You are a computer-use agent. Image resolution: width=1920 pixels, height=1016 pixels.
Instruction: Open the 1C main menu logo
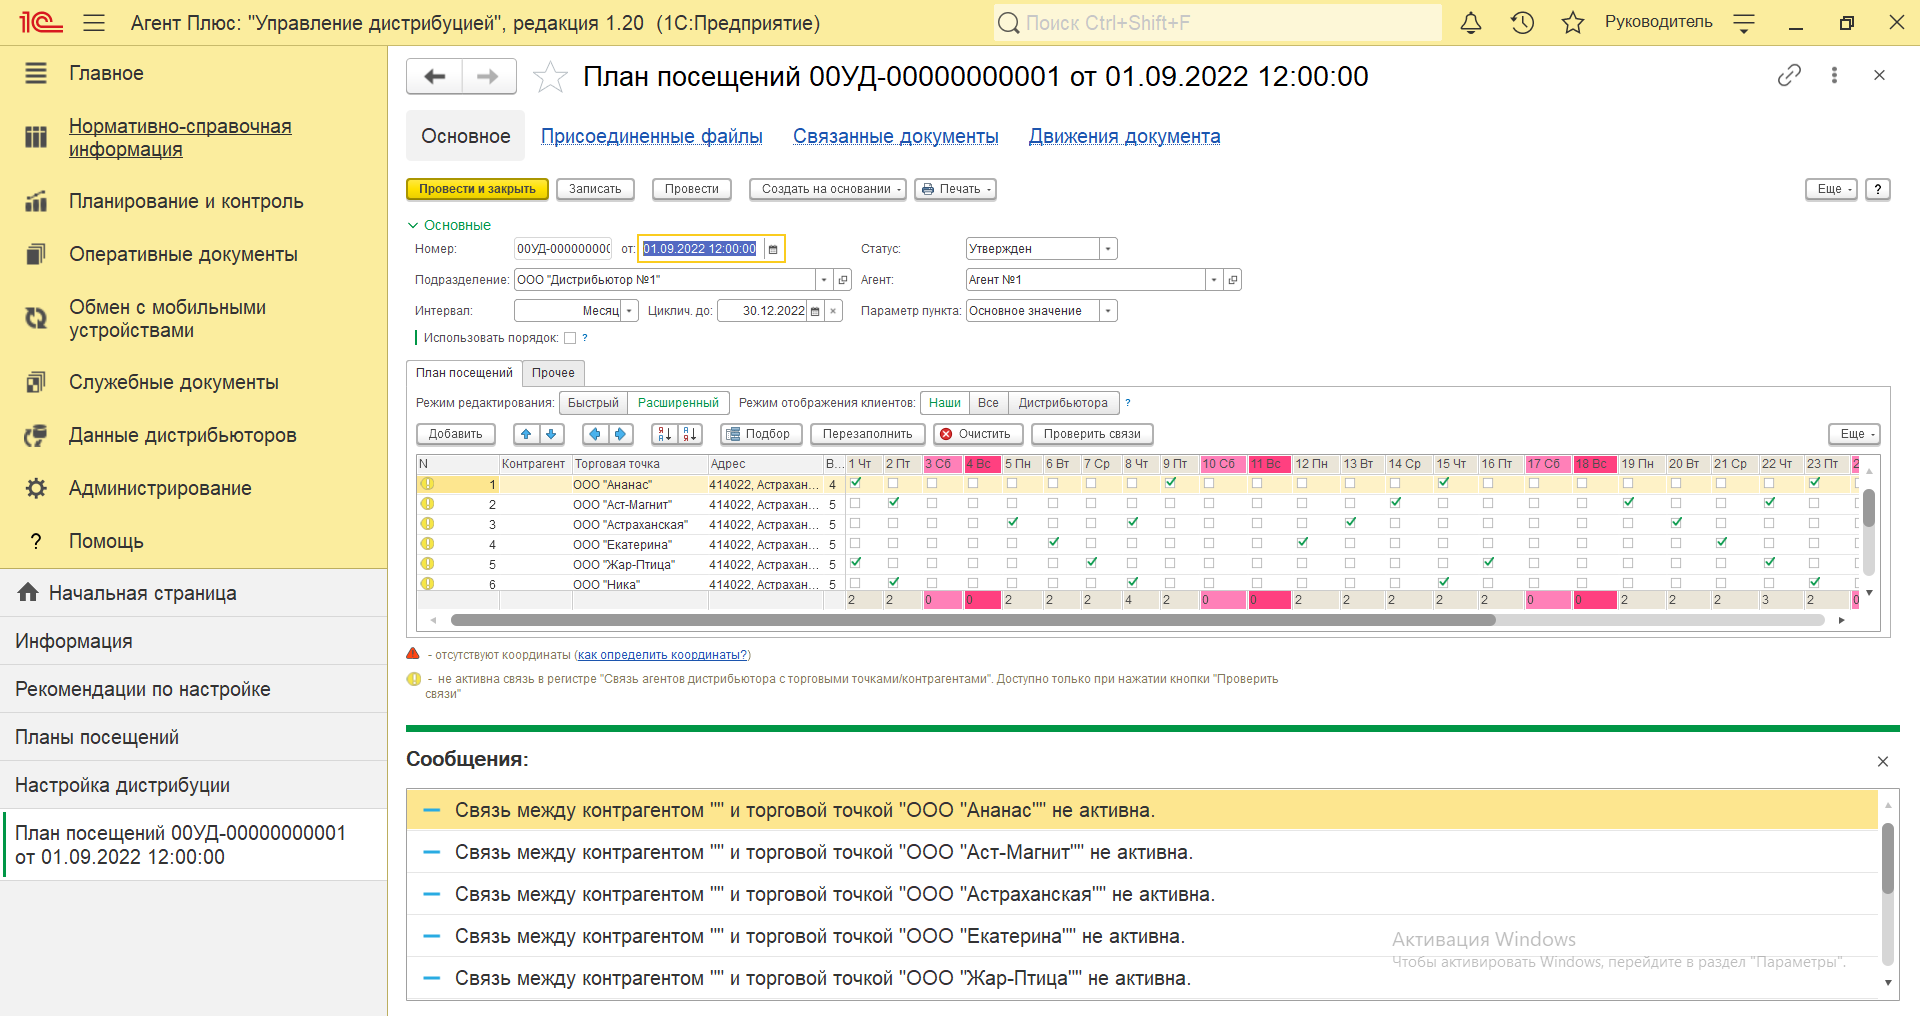[41, 22]
